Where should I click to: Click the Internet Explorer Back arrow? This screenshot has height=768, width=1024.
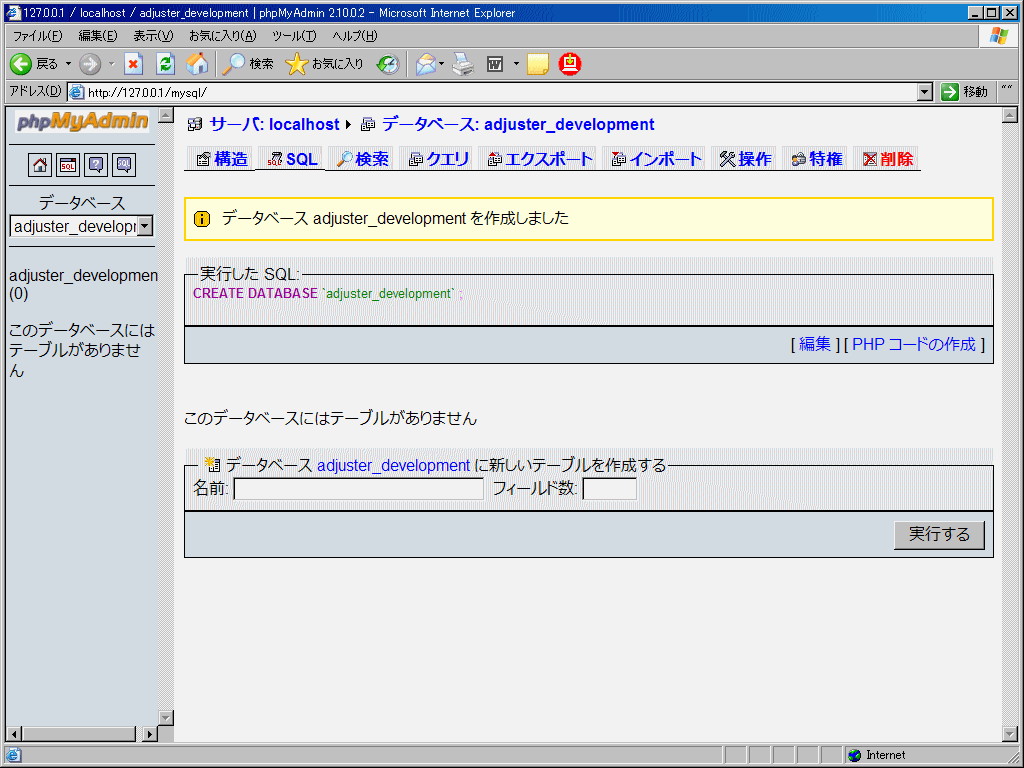click(21, 63)
